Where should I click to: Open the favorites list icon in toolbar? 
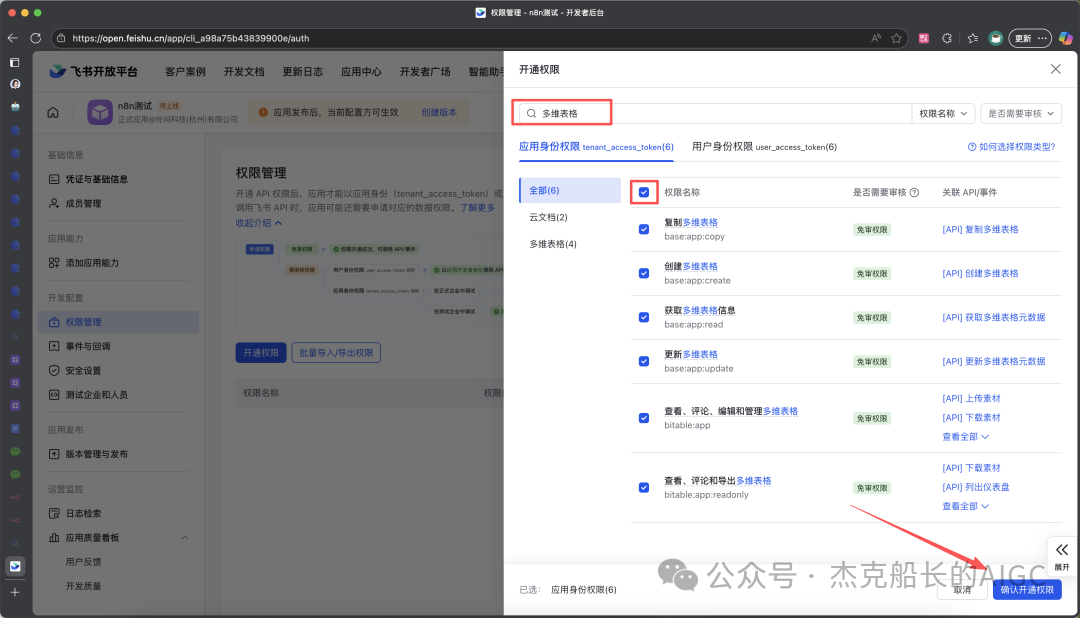point(973,39)
